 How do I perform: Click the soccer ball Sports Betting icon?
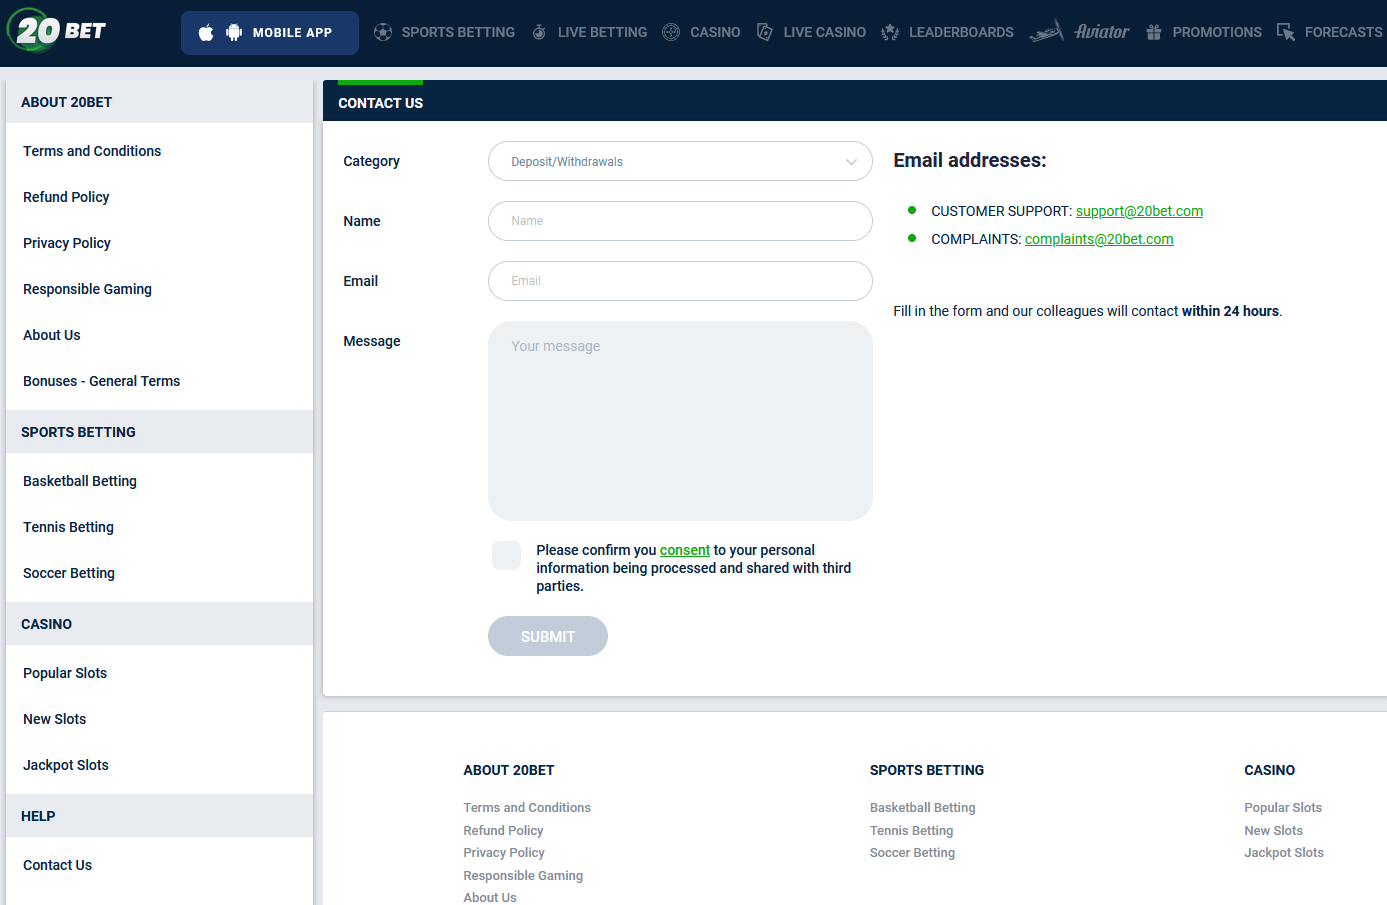(x=383, y=32)
